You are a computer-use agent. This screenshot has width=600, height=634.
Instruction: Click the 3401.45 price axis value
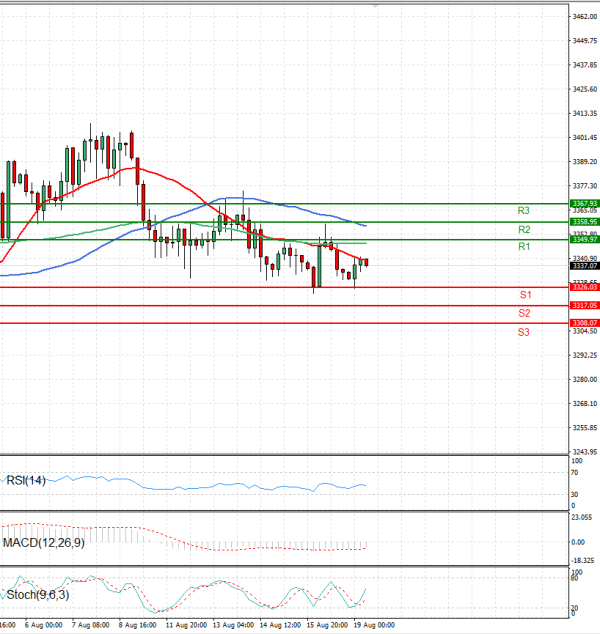click(x=585, y=137)
